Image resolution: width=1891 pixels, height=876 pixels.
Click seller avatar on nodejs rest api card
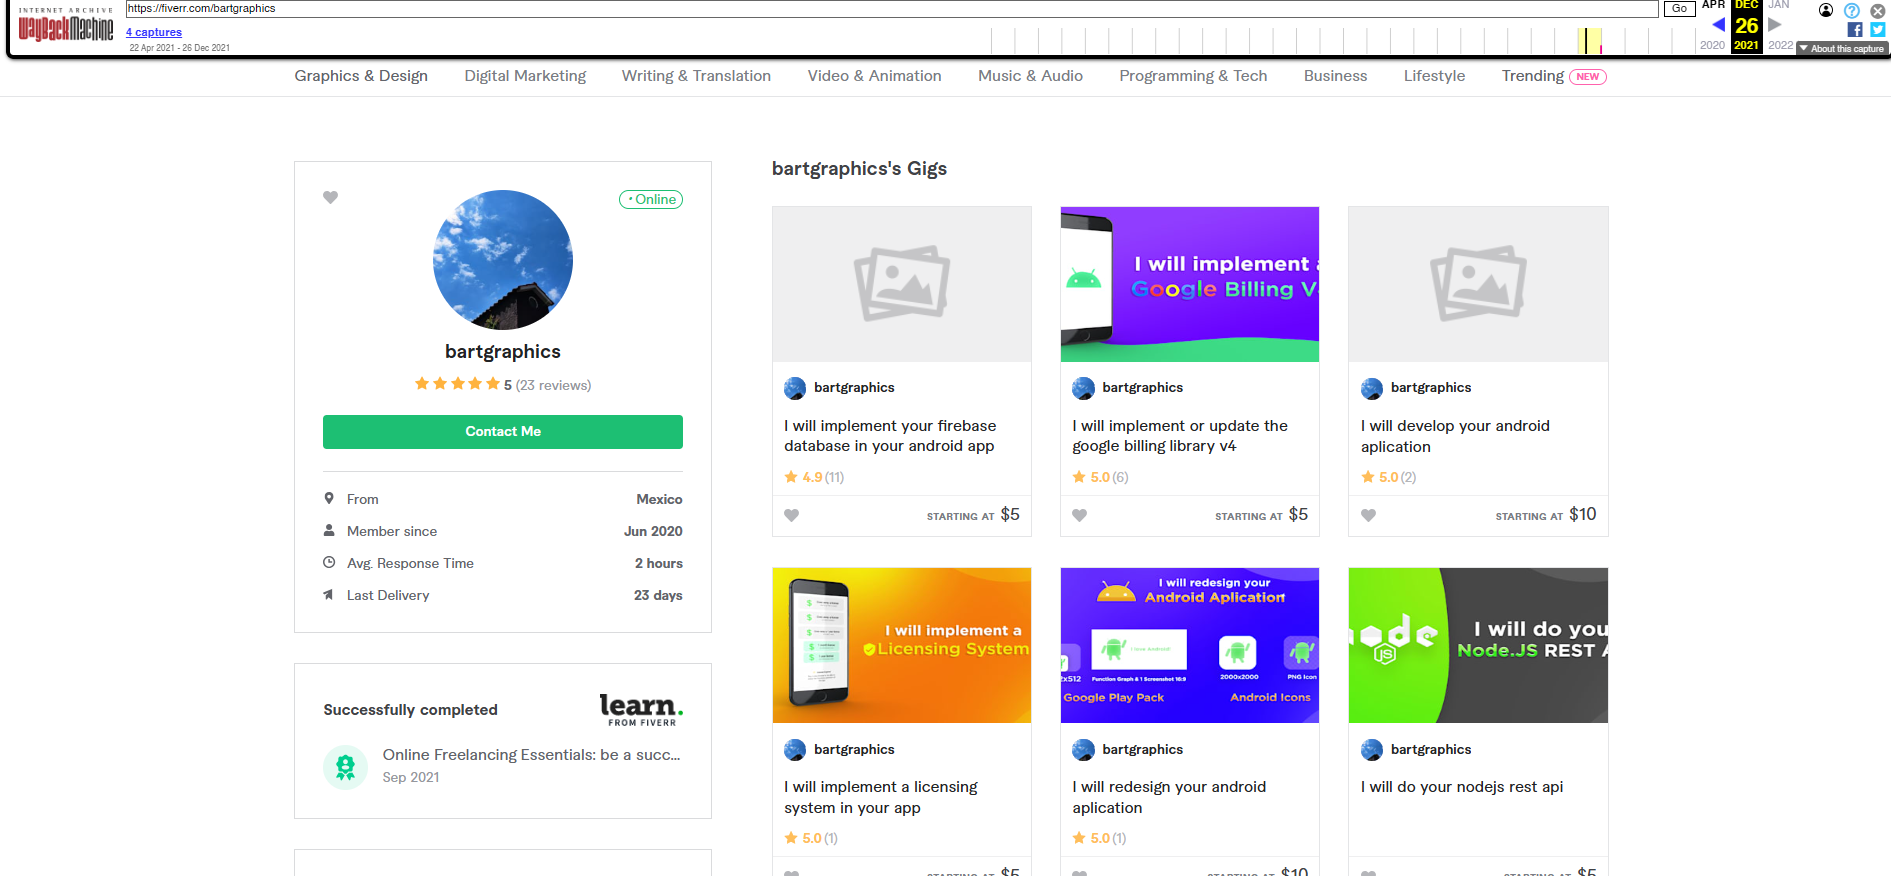(1372, 750)
